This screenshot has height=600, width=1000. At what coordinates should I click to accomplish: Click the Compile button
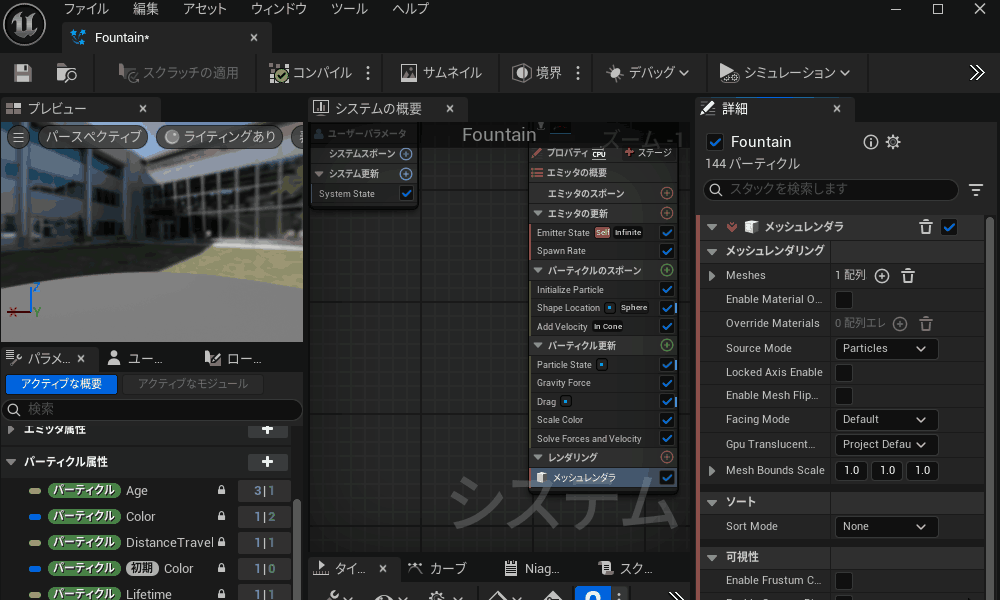point(310,73)
